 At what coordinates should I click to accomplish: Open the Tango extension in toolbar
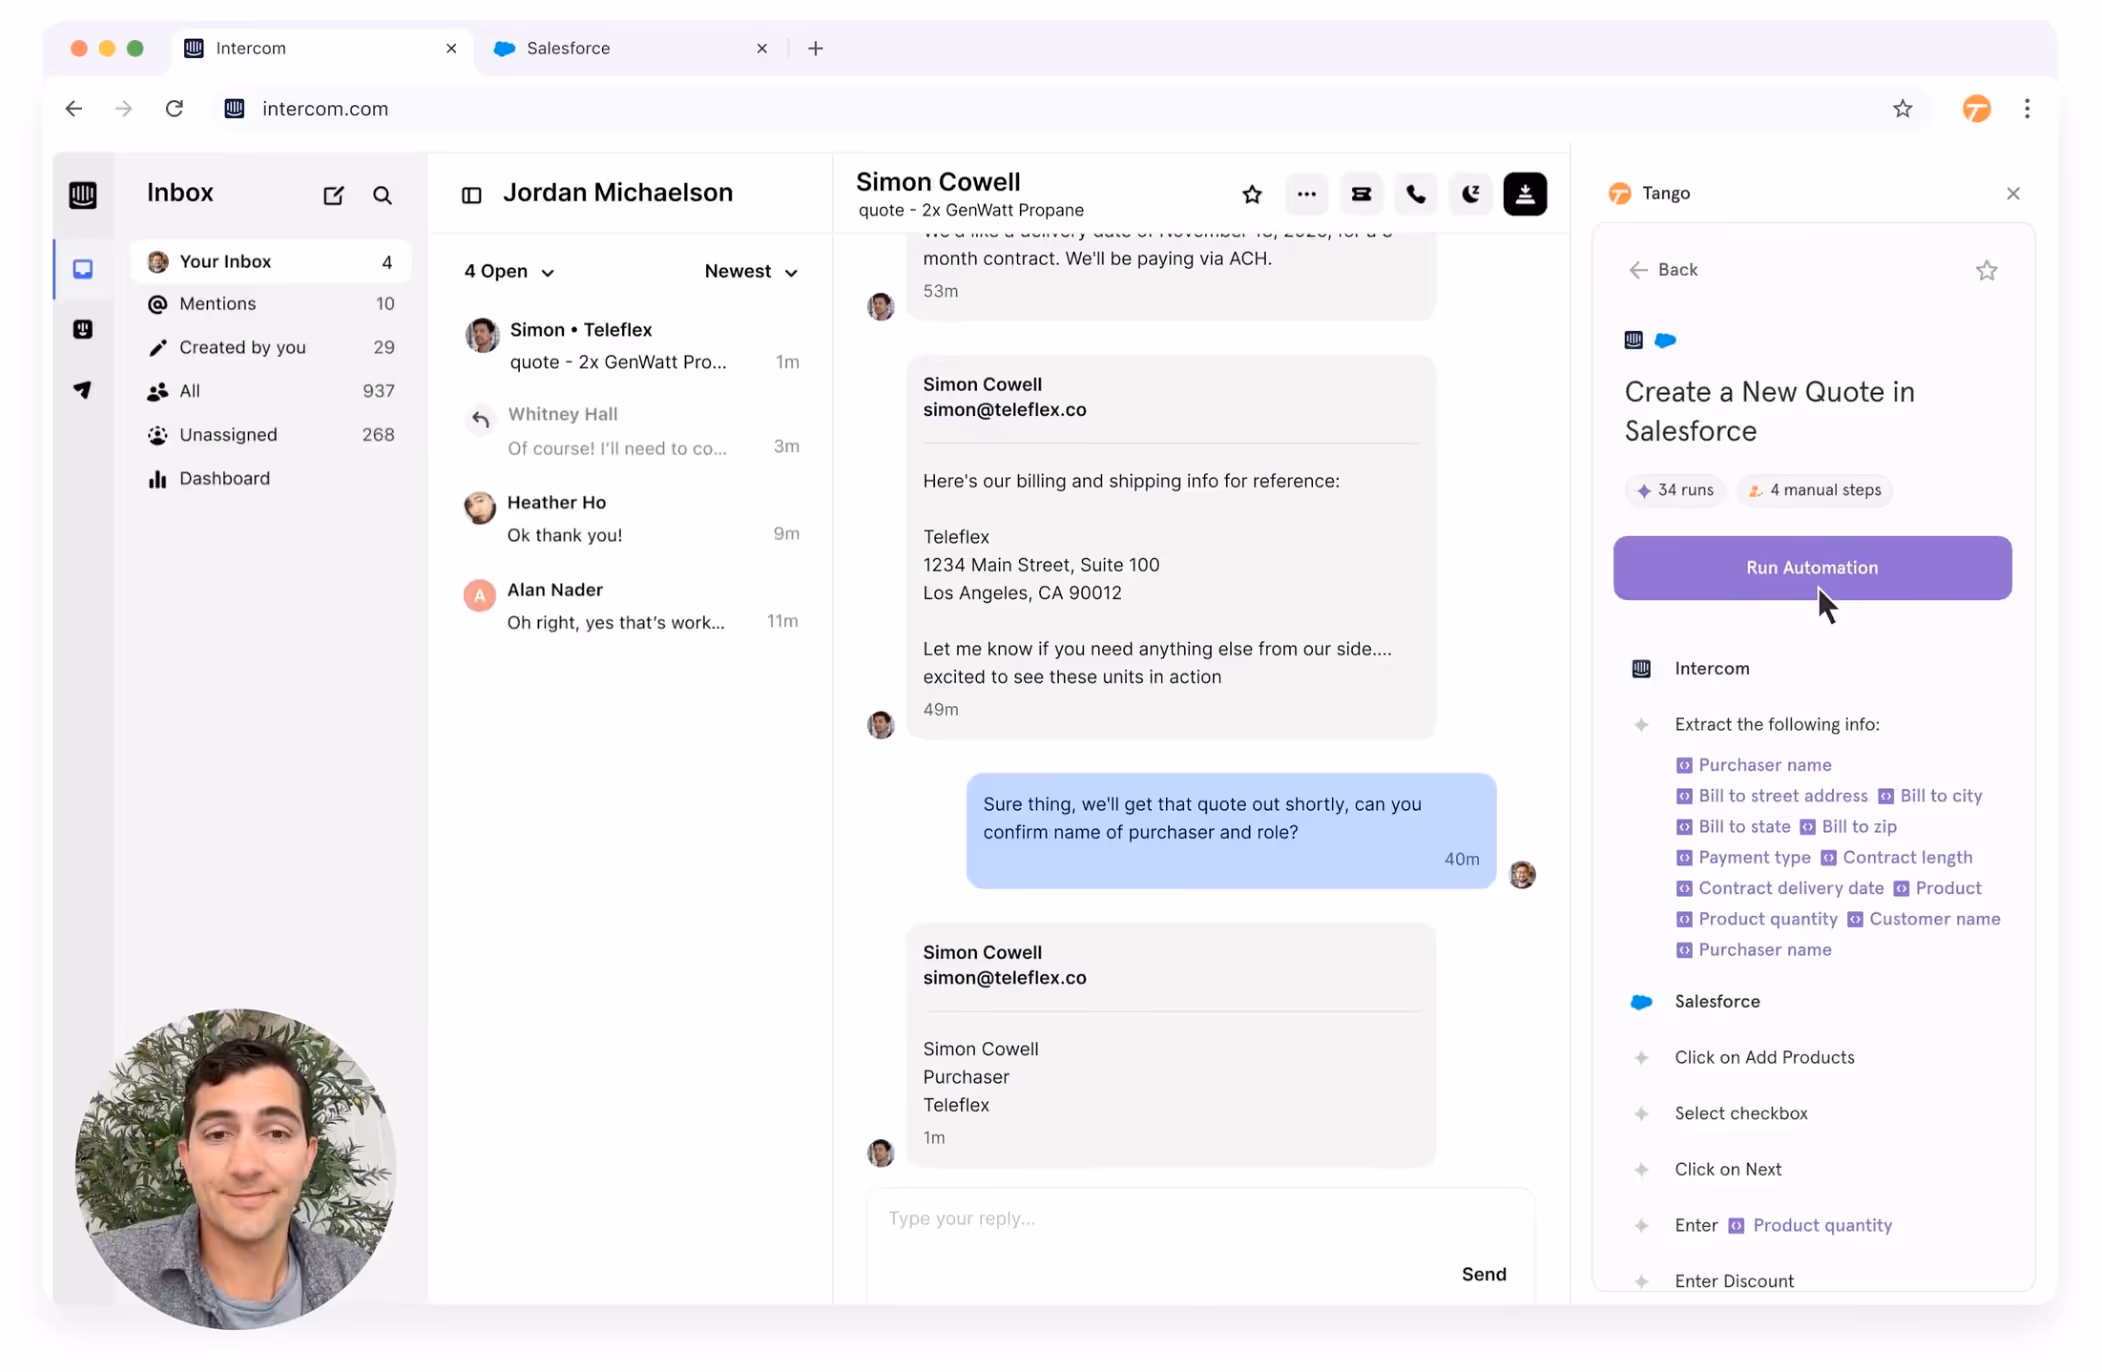(x=1976, y=108)
